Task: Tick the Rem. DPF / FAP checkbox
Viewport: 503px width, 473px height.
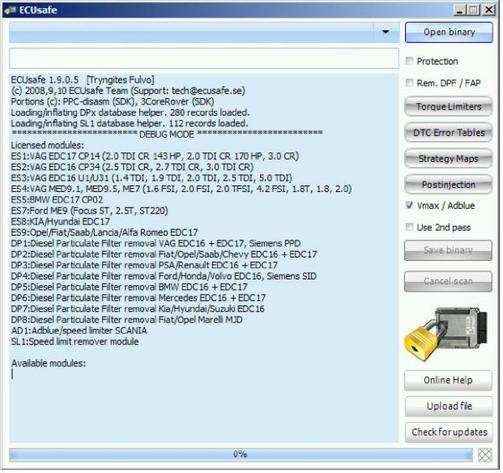Action: pyautogui.click(x=409, y=83)
